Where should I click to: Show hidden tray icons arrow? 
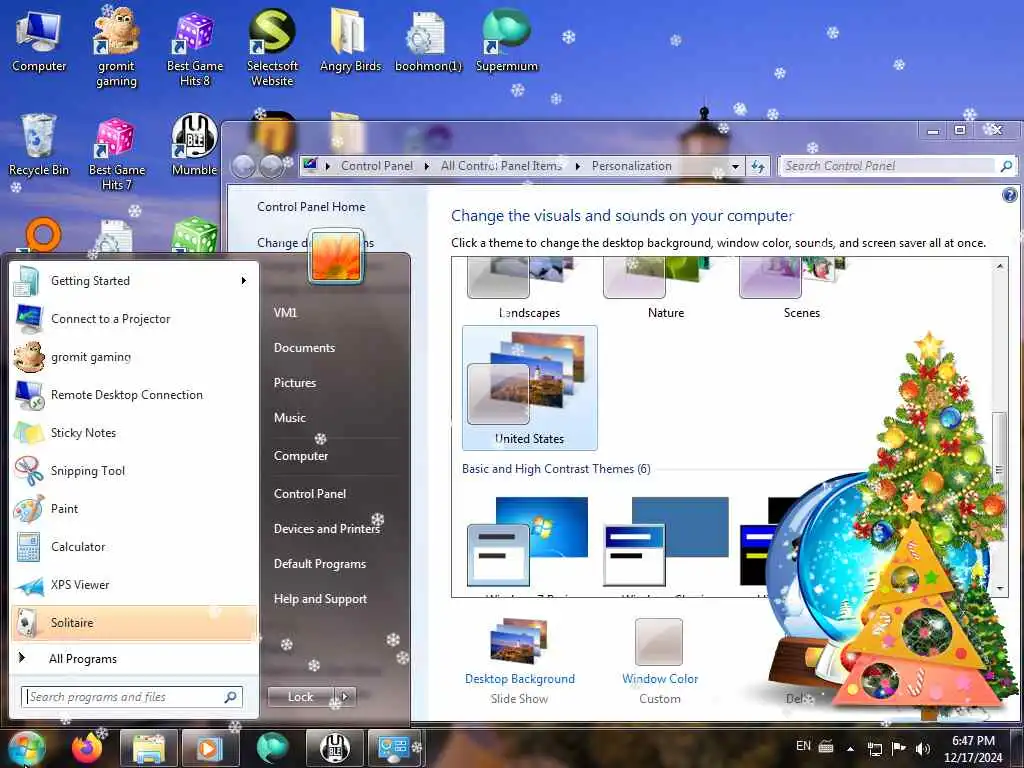pyautogui.click(x=850, y=749)
